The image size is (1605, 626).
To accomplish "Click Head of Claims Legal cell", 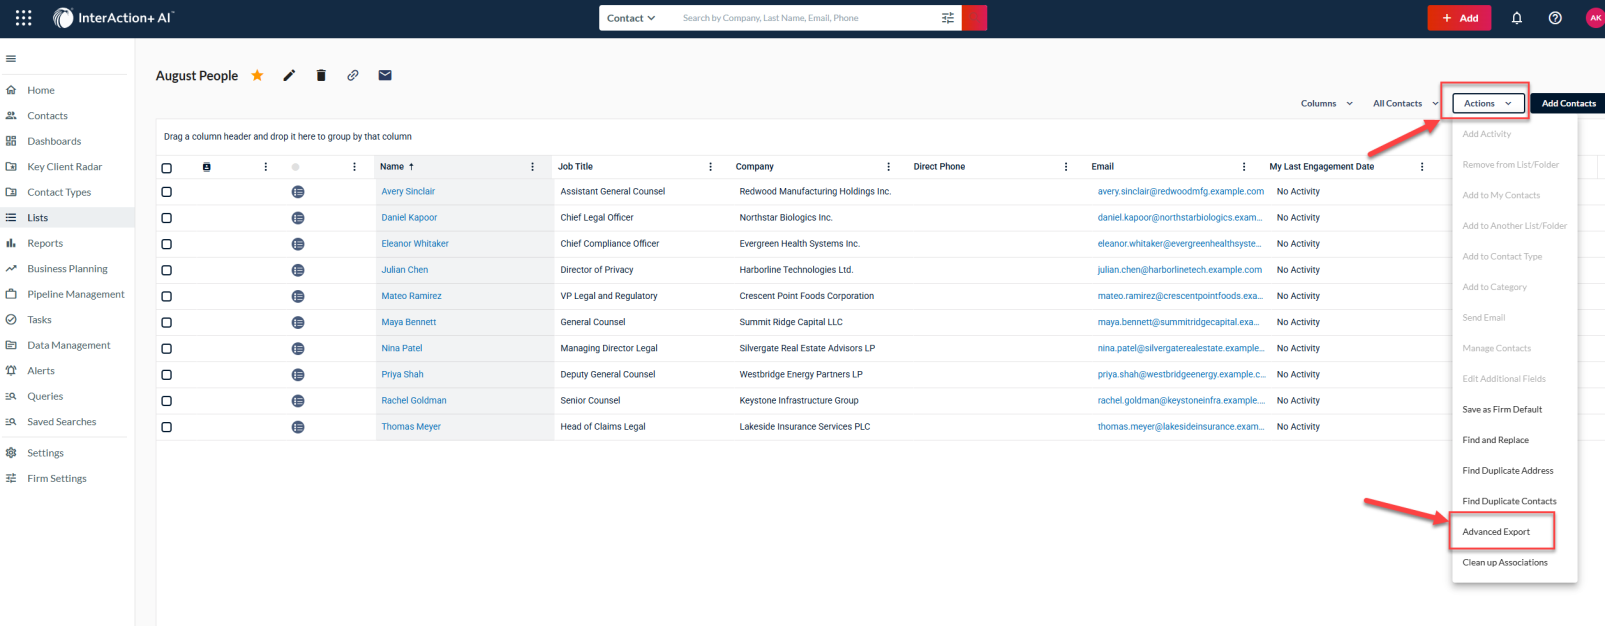I will 603,426.
